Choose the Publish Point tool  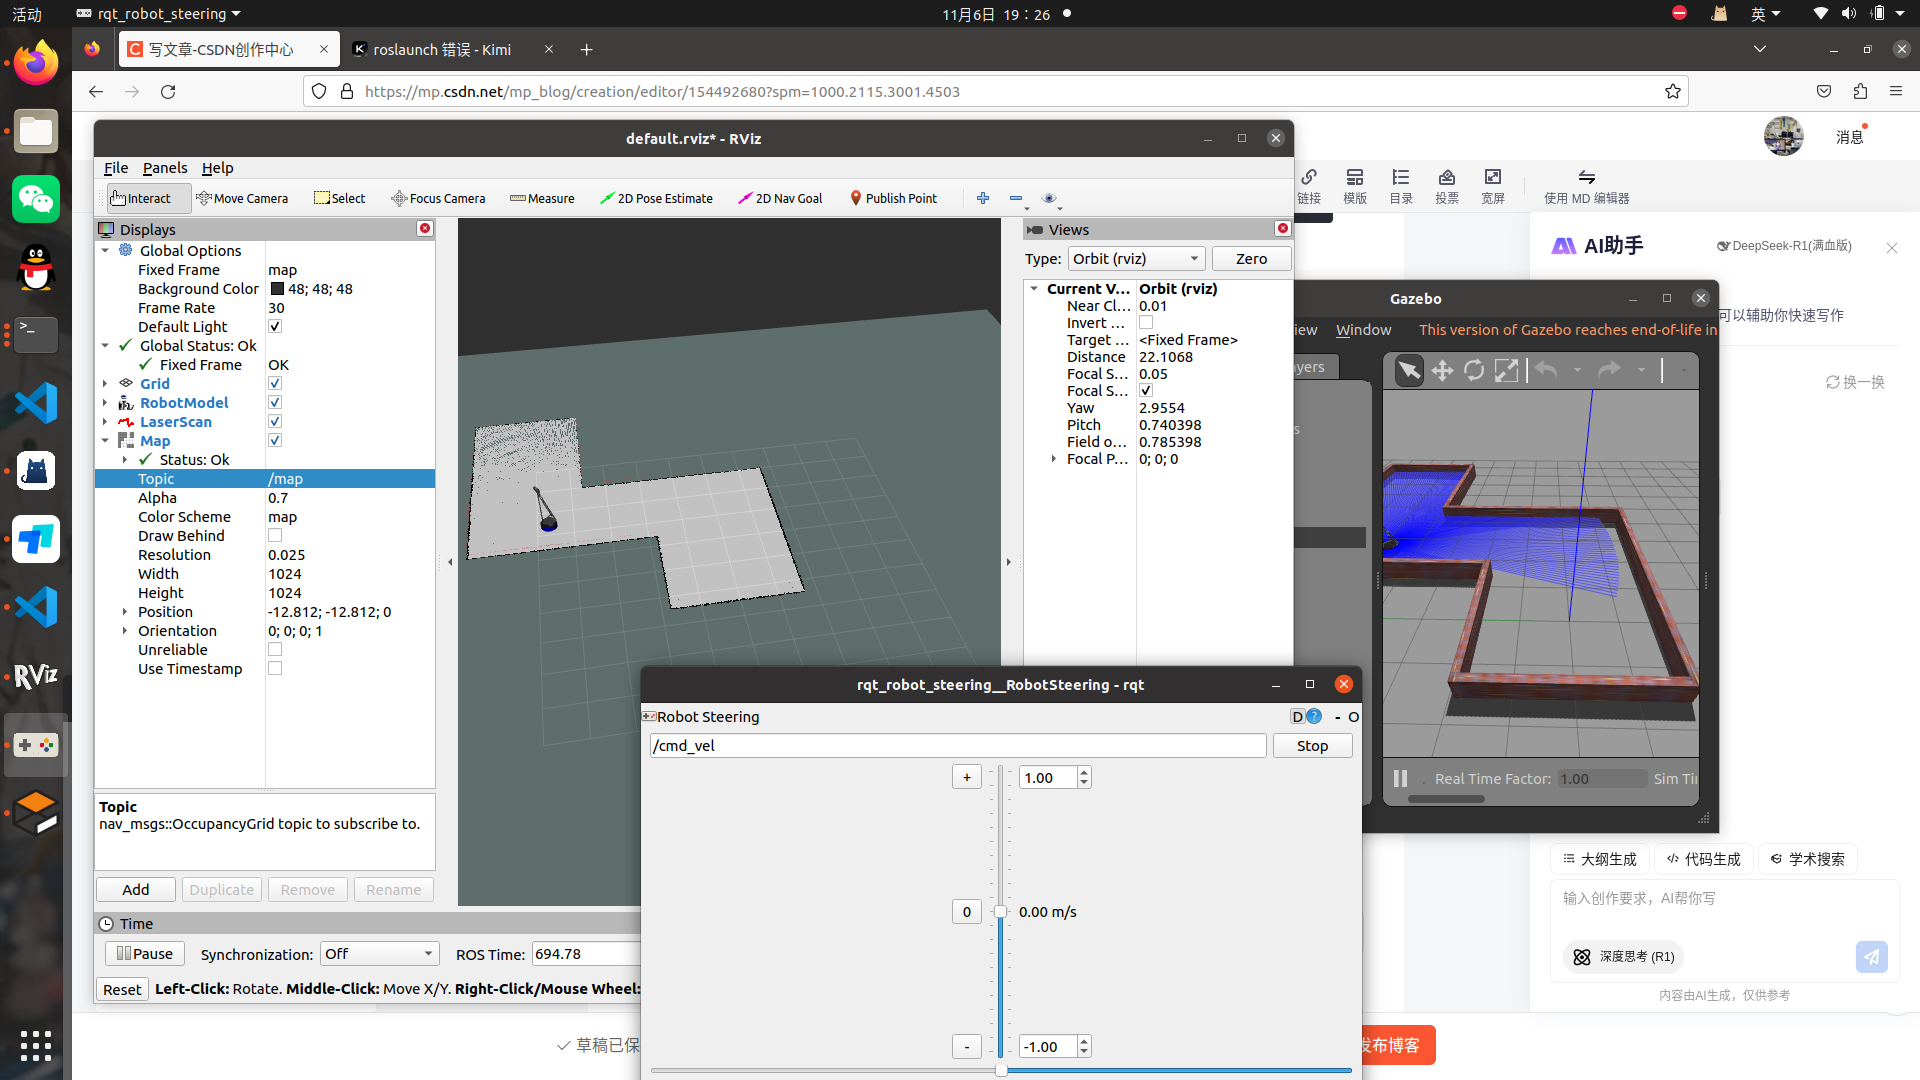[x=893, y=198]
